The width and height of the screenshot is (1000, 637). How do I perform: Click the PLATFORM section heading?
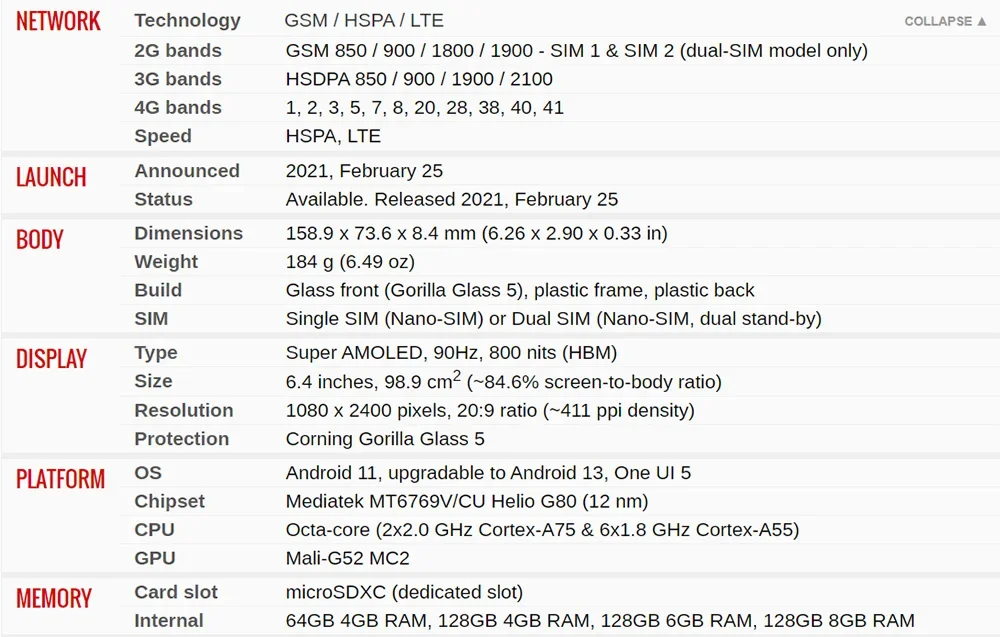(60, 479)
